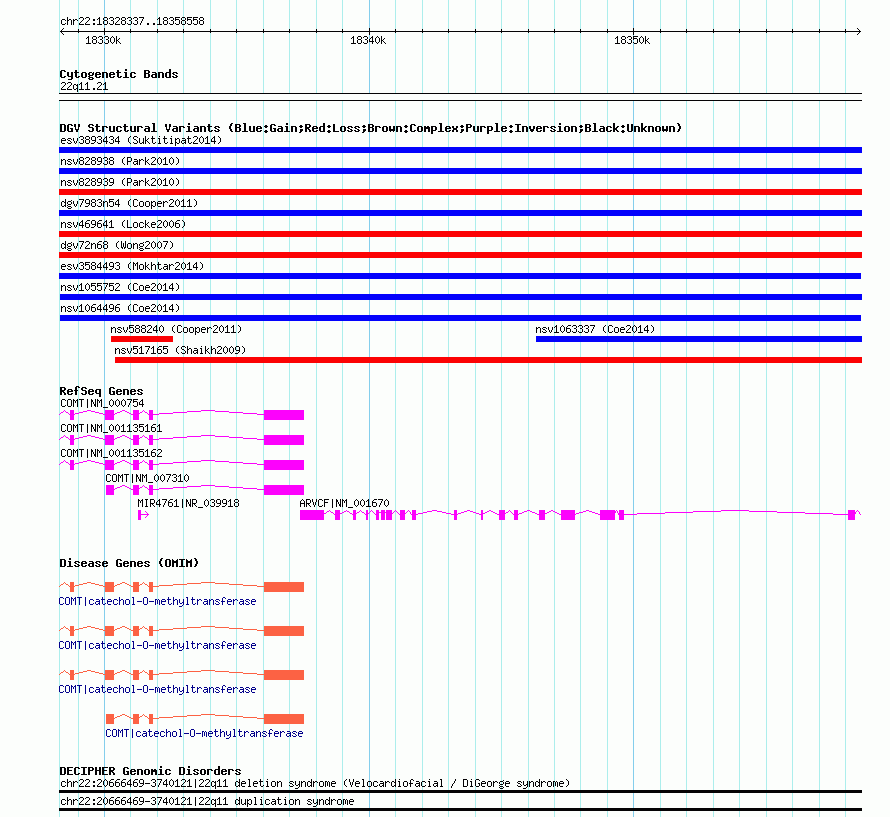Click the nsv588240 (Cooper2011) label text
Image resolution: width=890 pixels, height=817 pixels.
(x=176, y=329)
